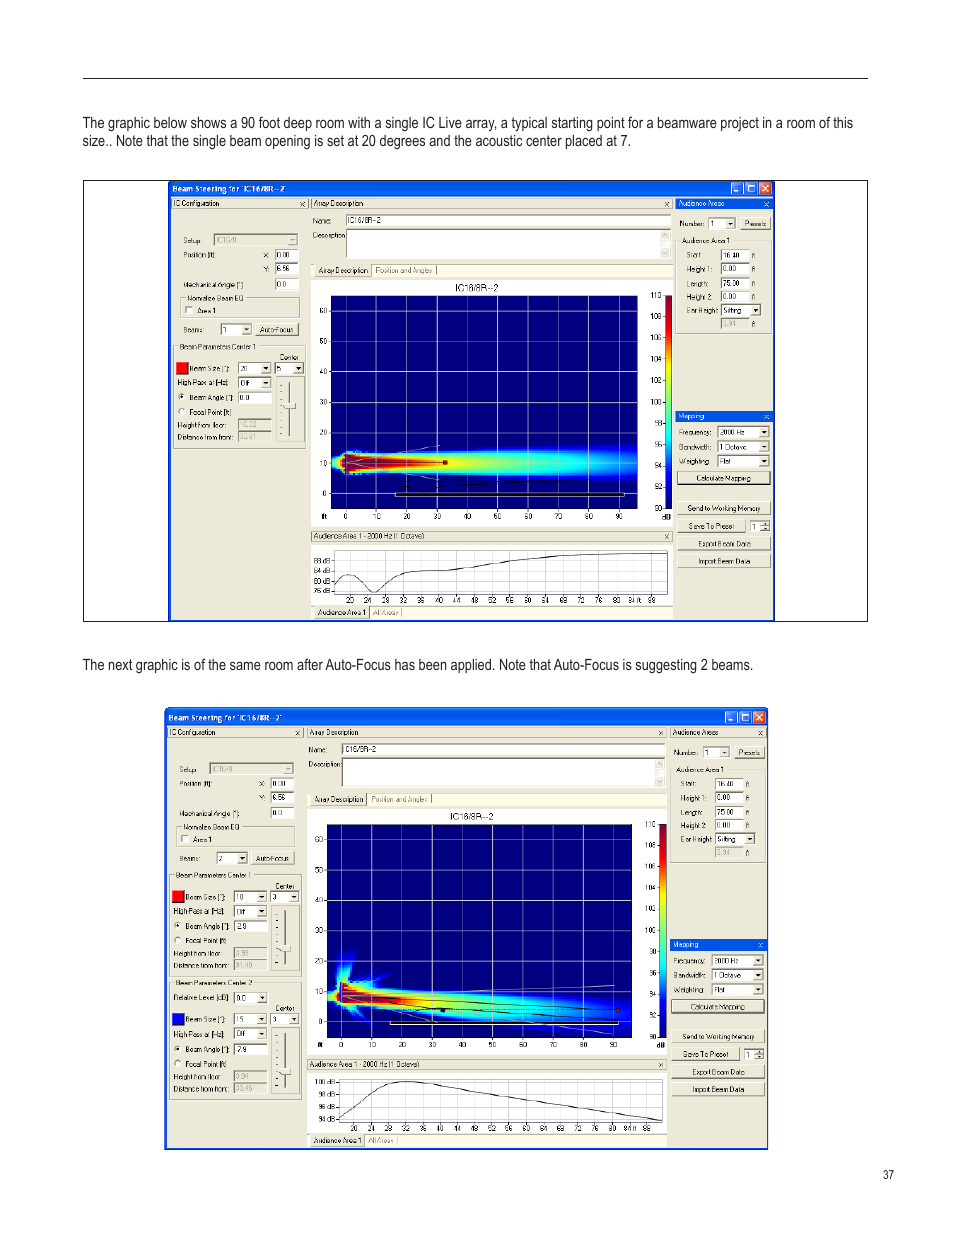Open Frequency dropdown in one-beam window

click(x=764, y=433)
